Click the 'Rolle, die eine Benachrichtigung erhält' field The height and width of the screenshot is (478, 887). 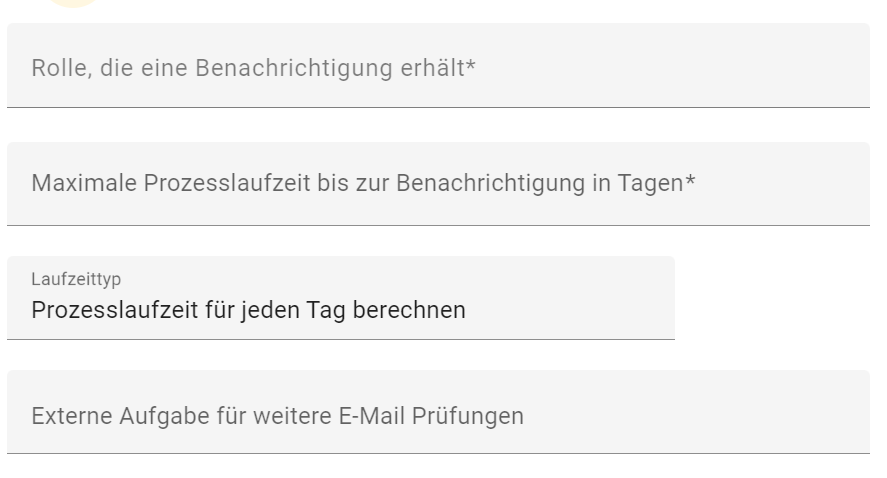pyautogui.click(x=438, y=67)
